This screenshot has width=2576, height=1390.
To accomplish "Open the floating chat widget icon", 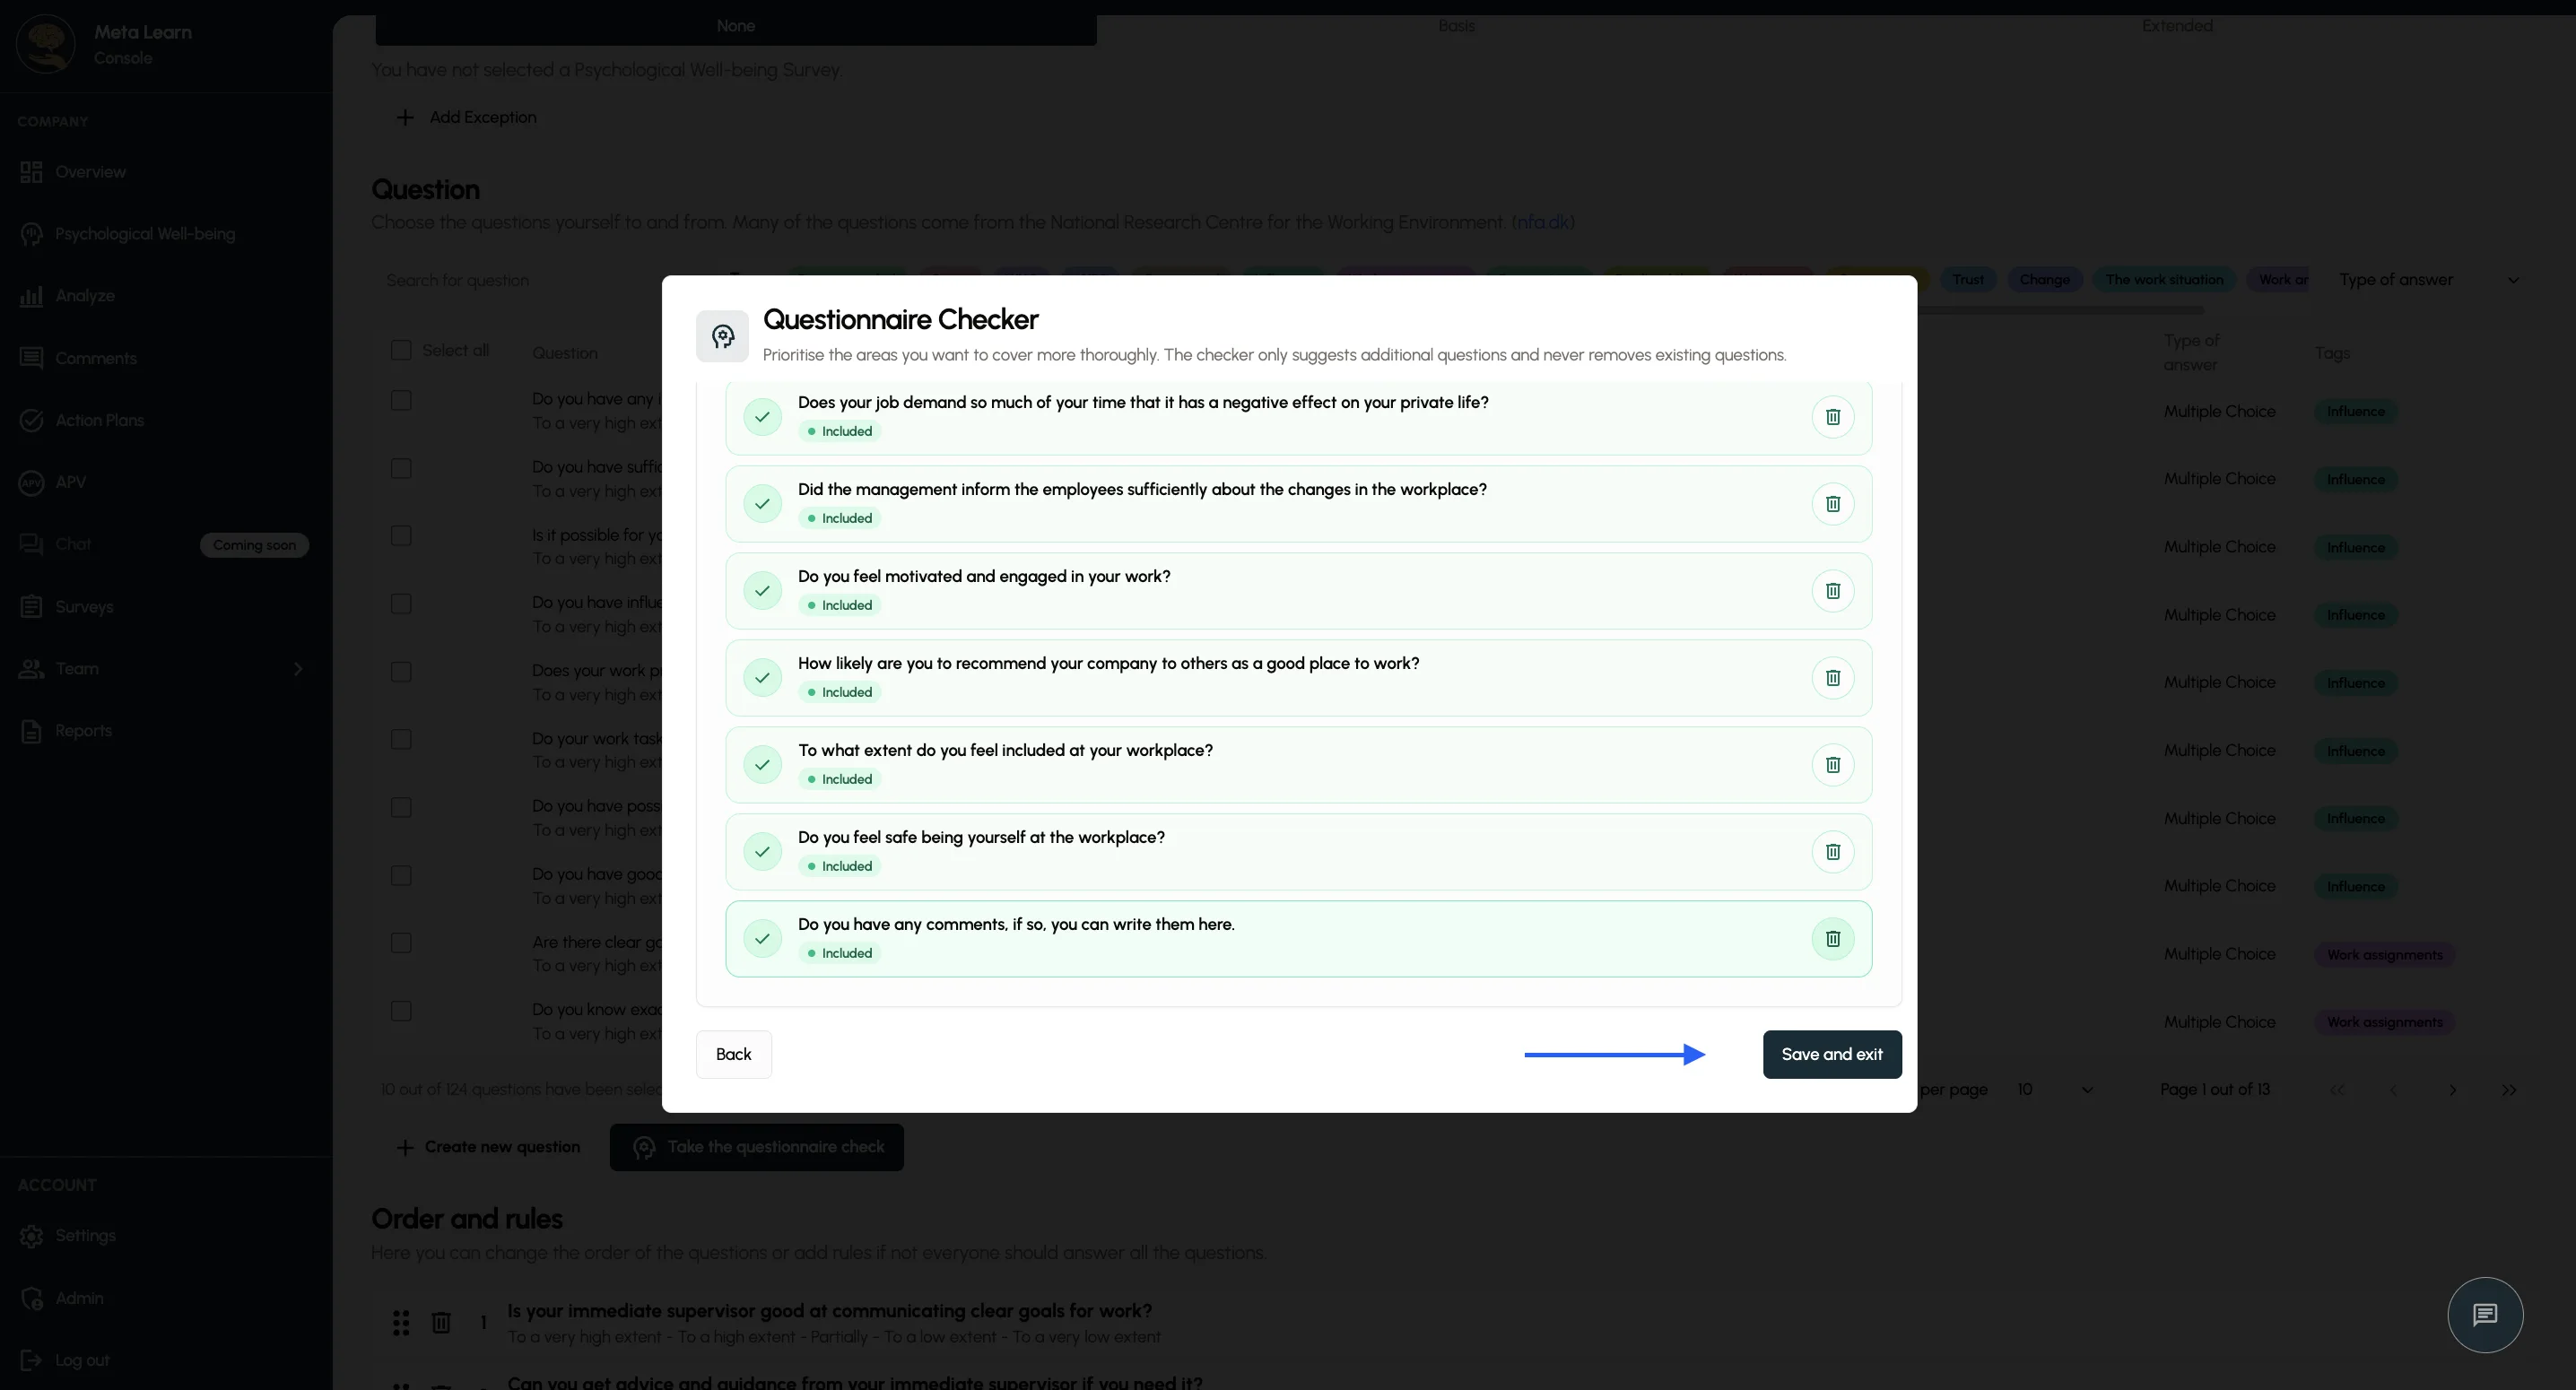I will [x=2485, y=1314].
